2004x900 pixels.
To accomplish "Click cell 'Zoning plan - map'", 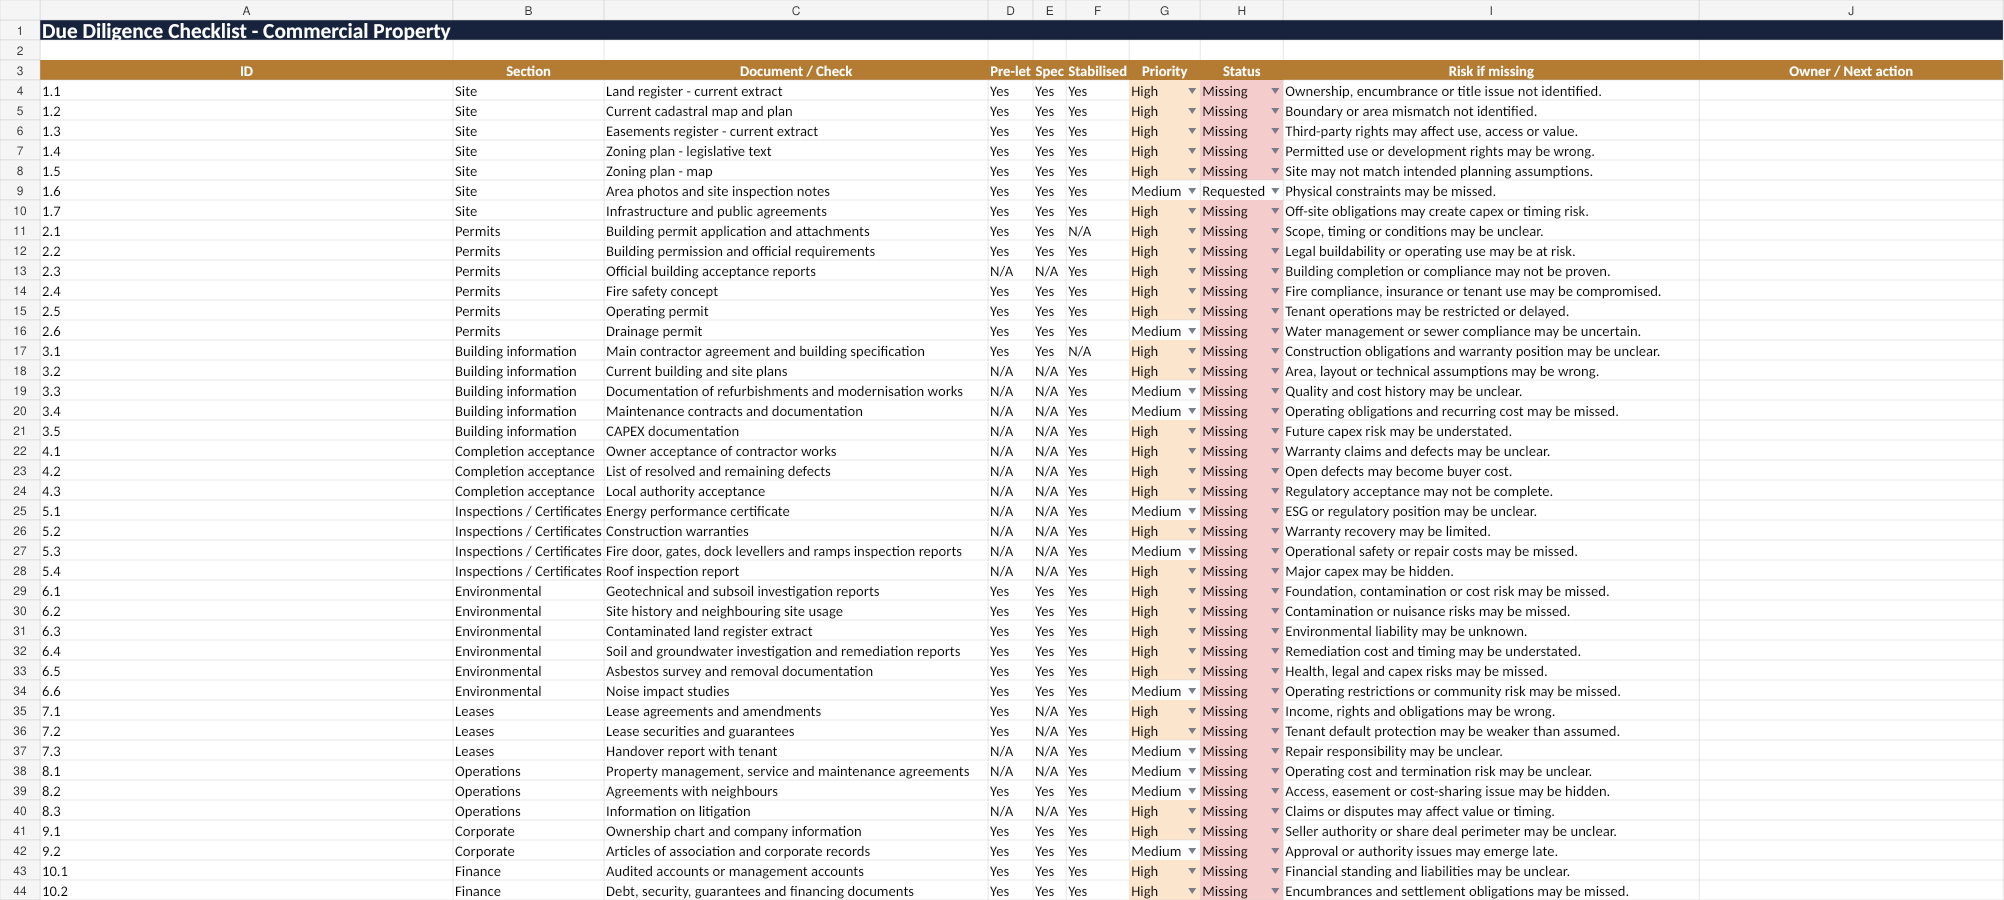I will [796, 171].
